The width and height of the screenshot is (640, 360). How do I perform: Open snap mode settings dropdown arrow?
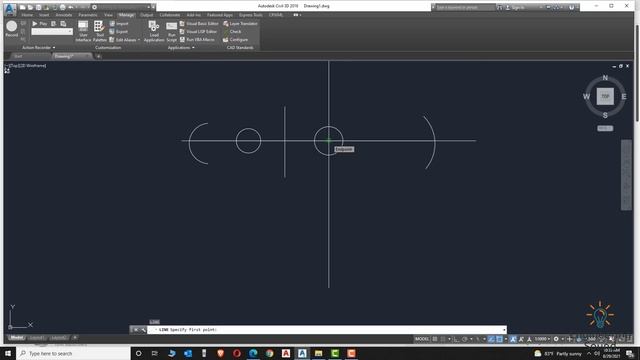tap(449, 339)
